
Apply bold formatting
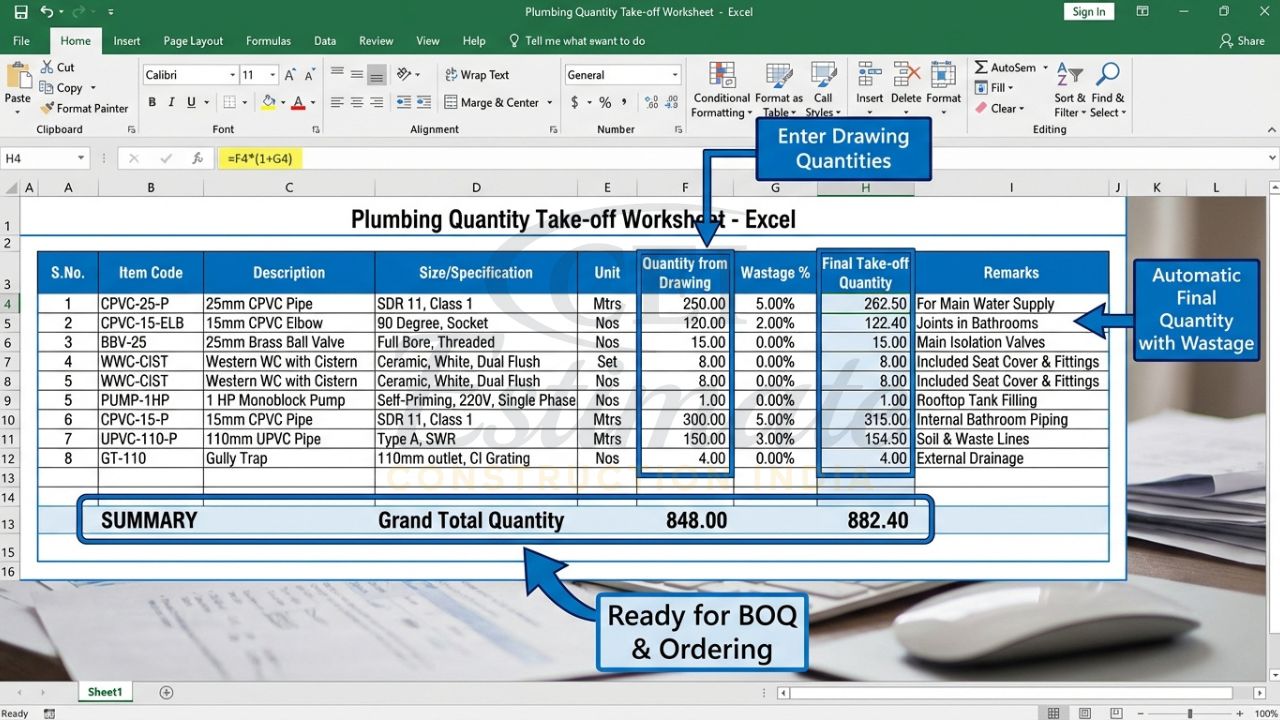[151, 102]
